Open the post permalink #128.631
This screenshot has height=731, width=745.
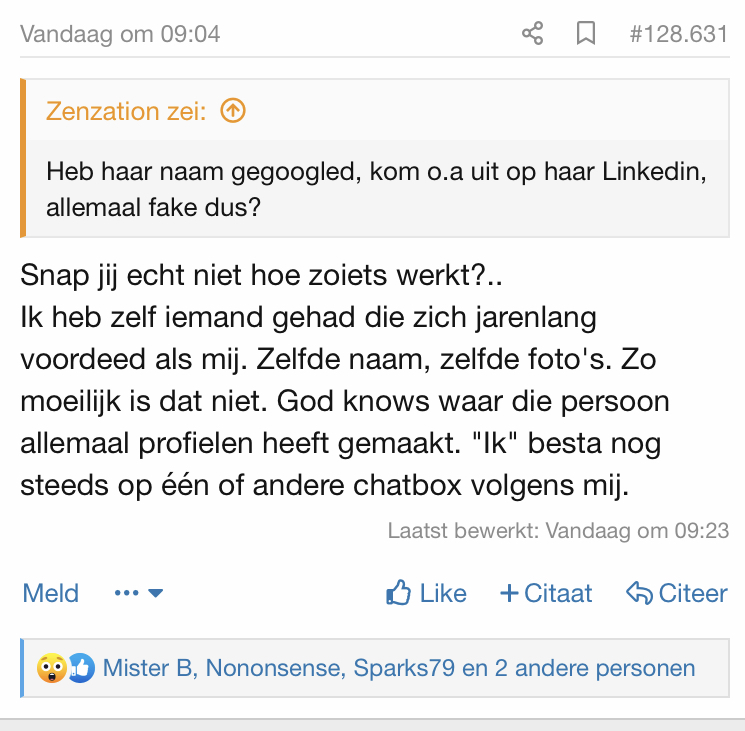(678, 34)
